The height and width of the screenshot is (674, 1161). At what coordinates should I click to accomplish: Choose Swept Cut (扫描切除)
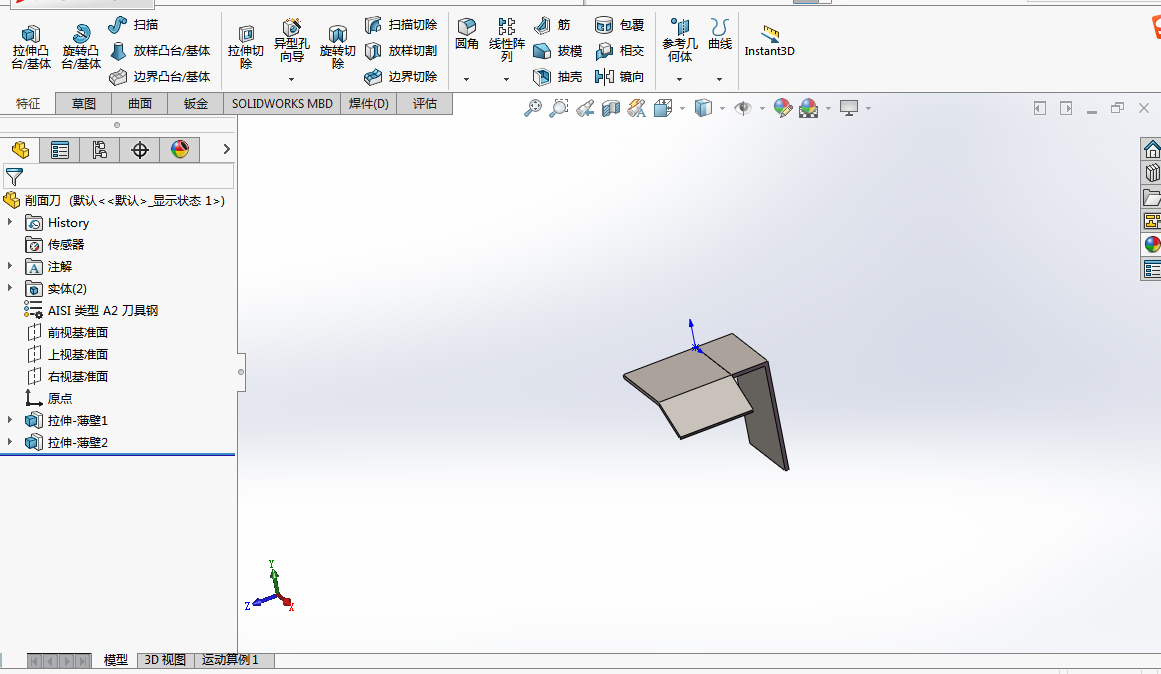[401, 24]
